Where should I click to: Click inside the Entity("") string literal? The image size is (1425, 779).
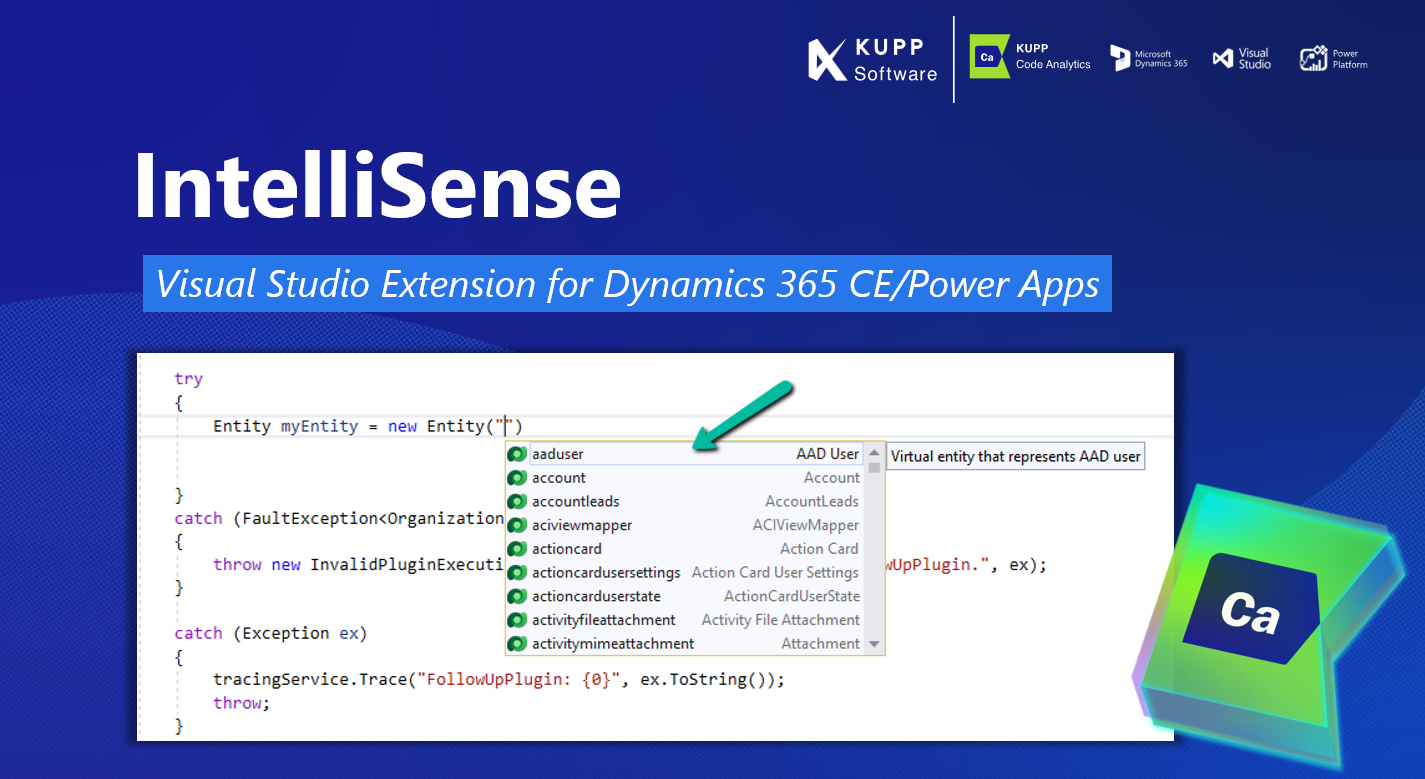point(506,426)
